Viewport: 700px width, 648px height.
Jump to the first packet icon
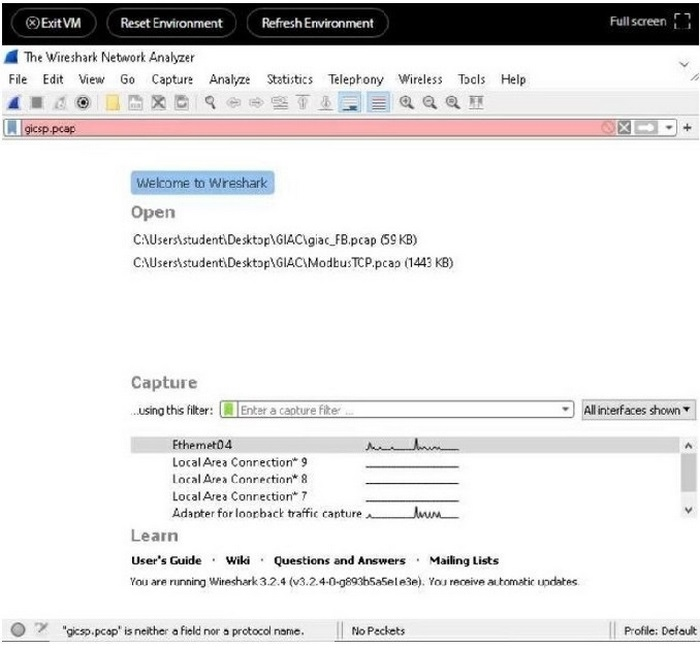(x=303, y=103)
